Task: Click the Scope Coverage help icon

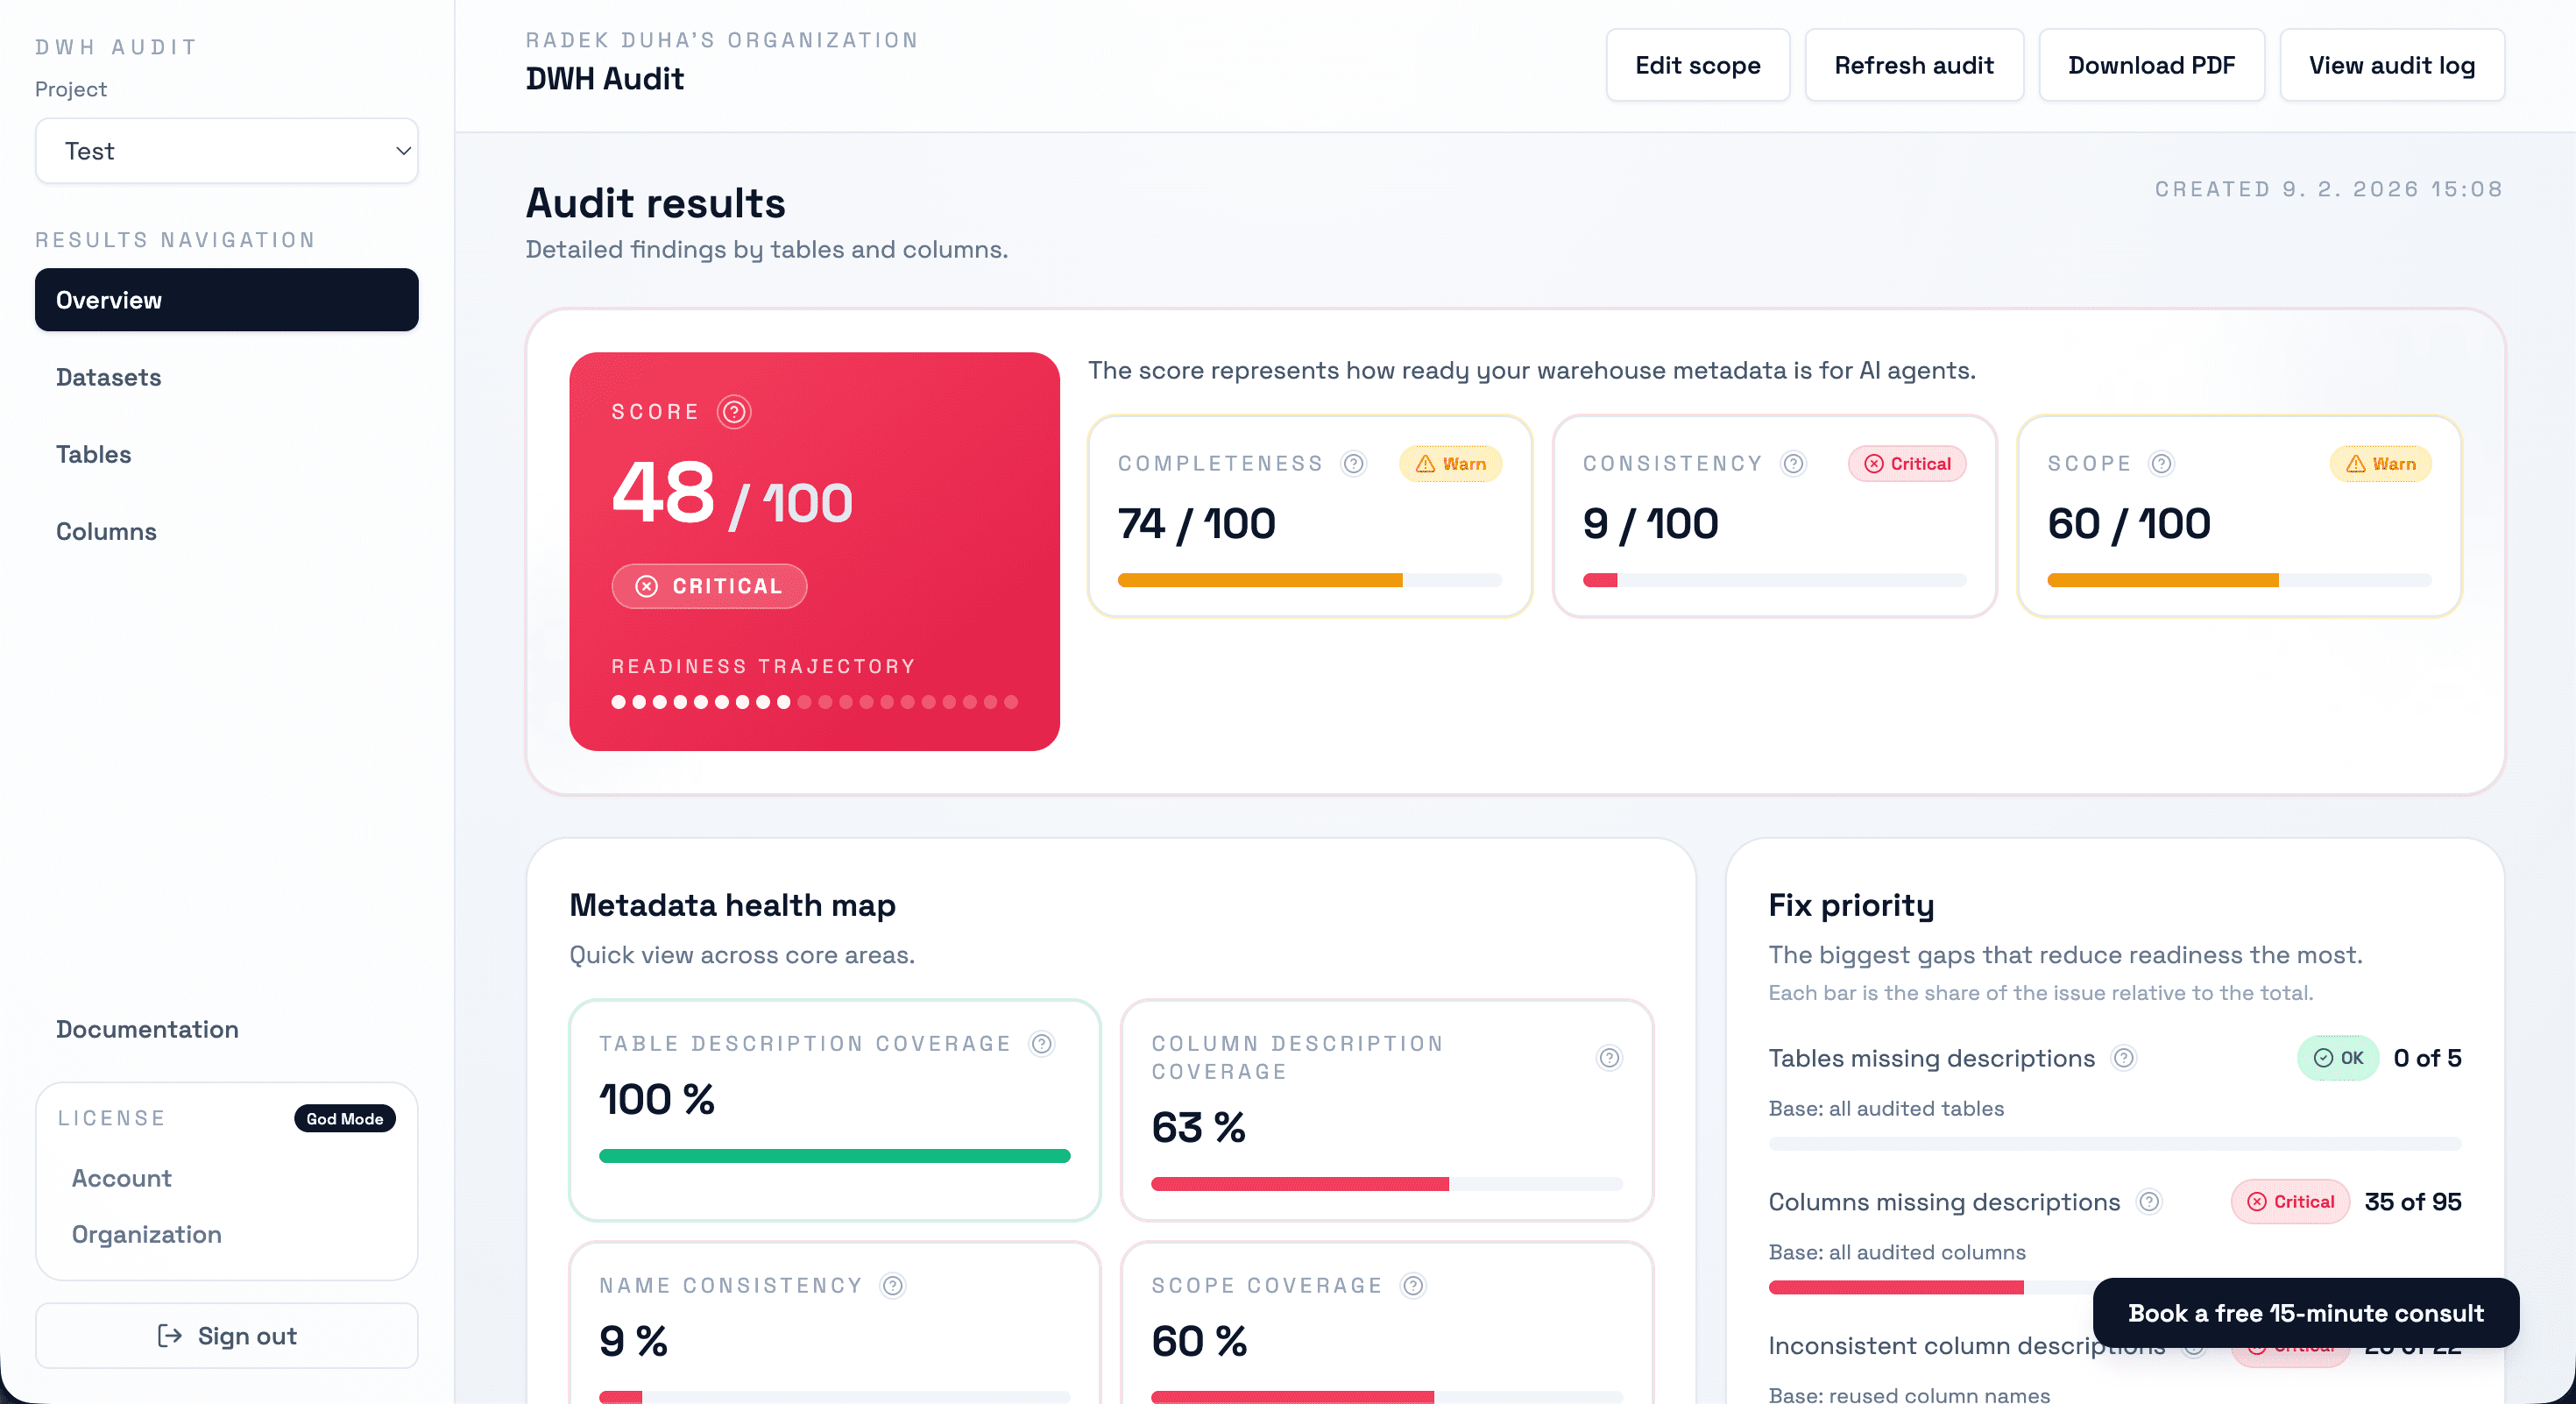Action: tap(1412, 1286)
